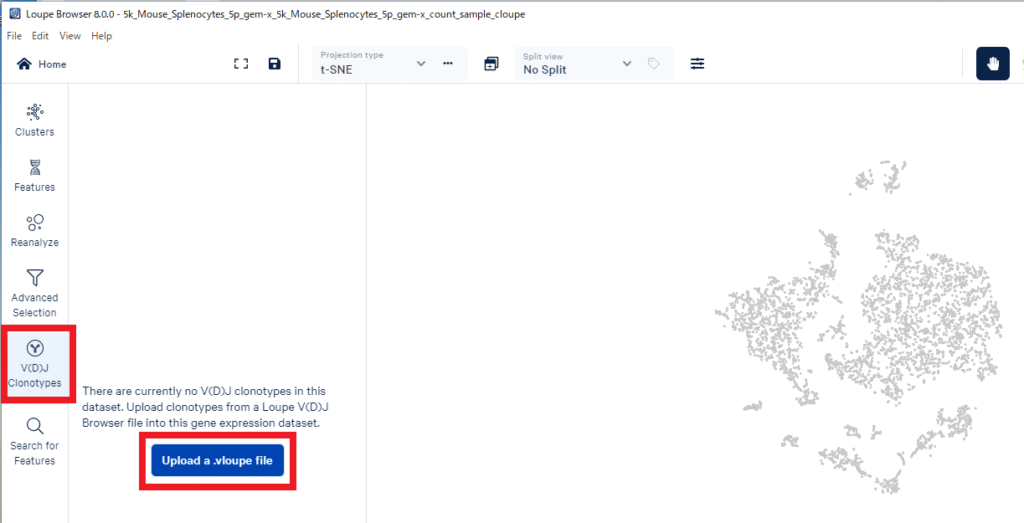Open the View menu

[70, 36]
